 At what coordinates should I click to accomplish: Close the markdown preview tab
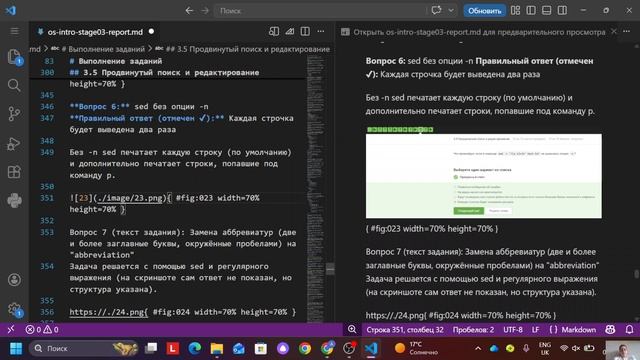point(613,31)
